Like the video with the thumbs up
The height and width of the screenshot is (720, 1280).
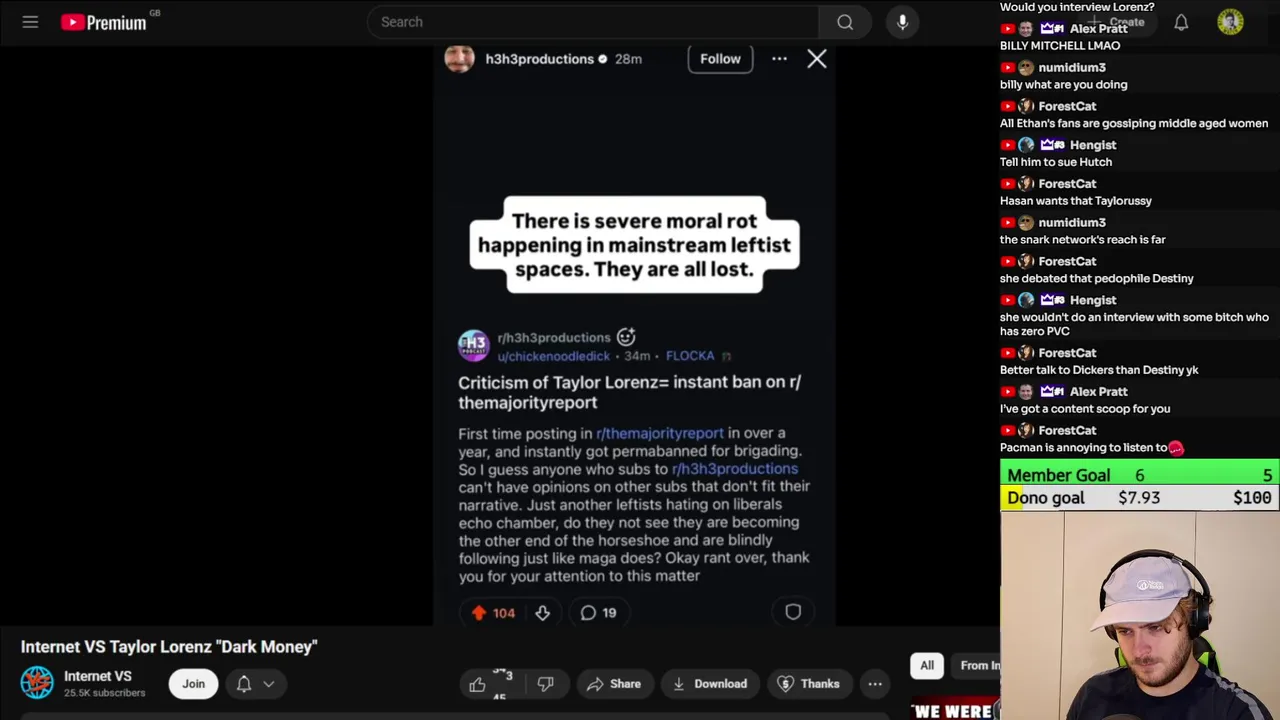tap(478, 684)
